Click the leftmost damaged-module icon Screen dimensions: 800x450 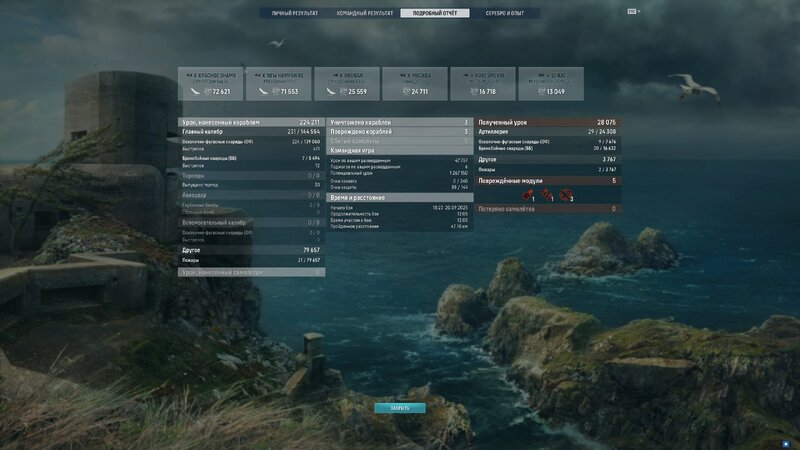(527, 195)
